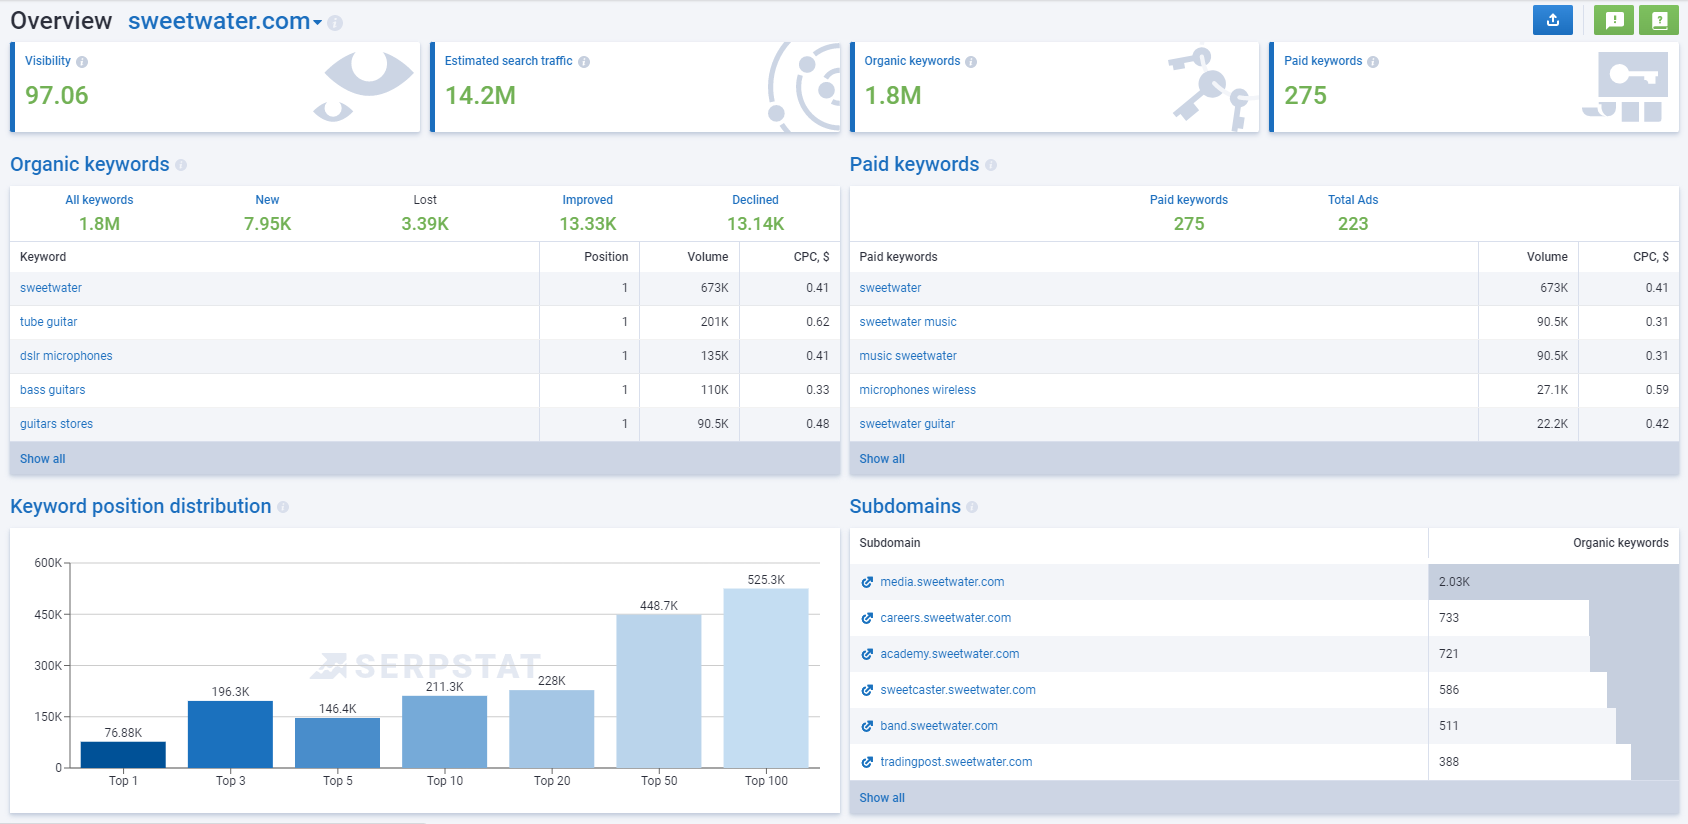The height and width of the screenshot is (824, 1688).
Task: Click the Paid keywords card value 275
Action: point(1306,96)
